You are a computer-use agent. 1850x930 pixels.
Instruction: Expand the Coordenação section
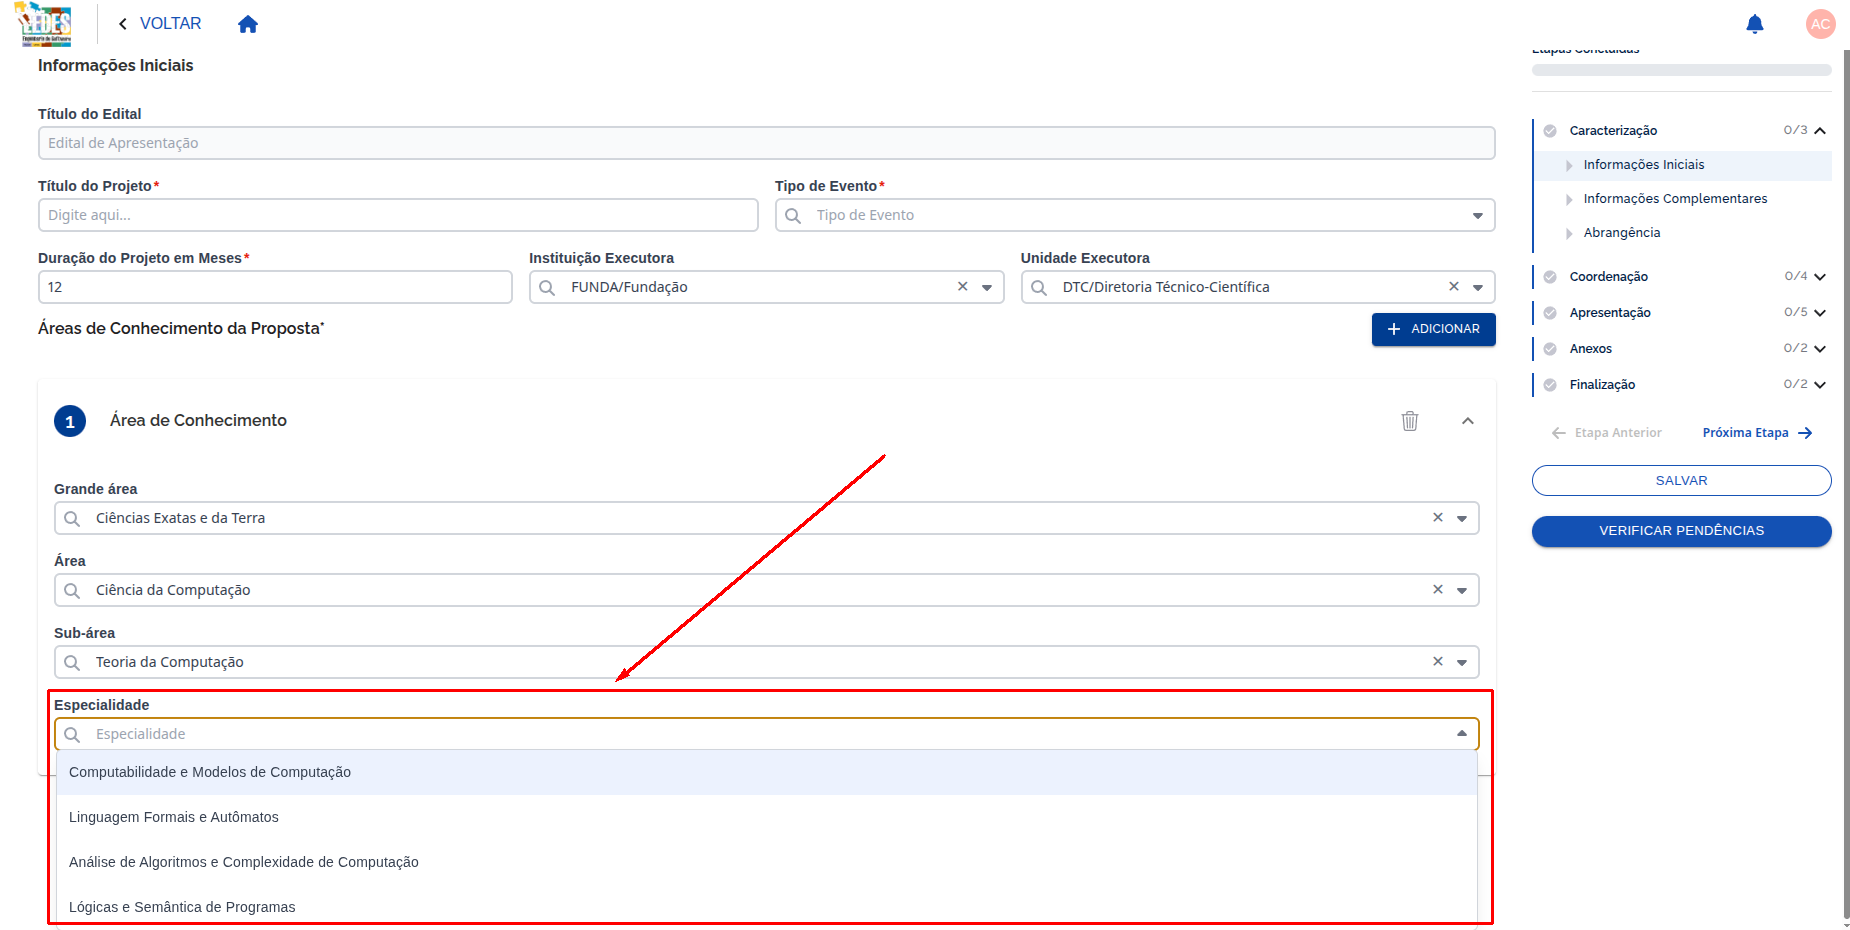[1820, 277]
